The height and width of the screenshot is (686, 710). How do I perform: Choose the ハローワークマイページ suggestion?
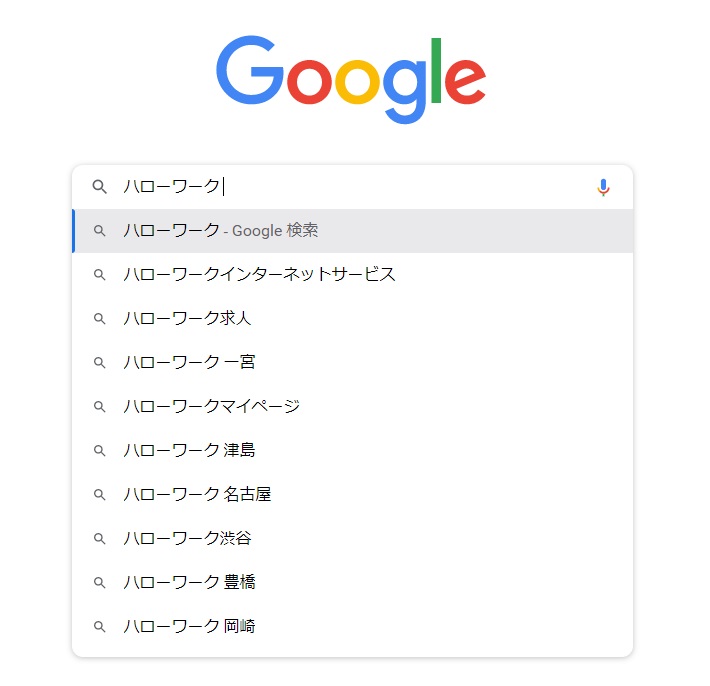[x=353, y=406]
